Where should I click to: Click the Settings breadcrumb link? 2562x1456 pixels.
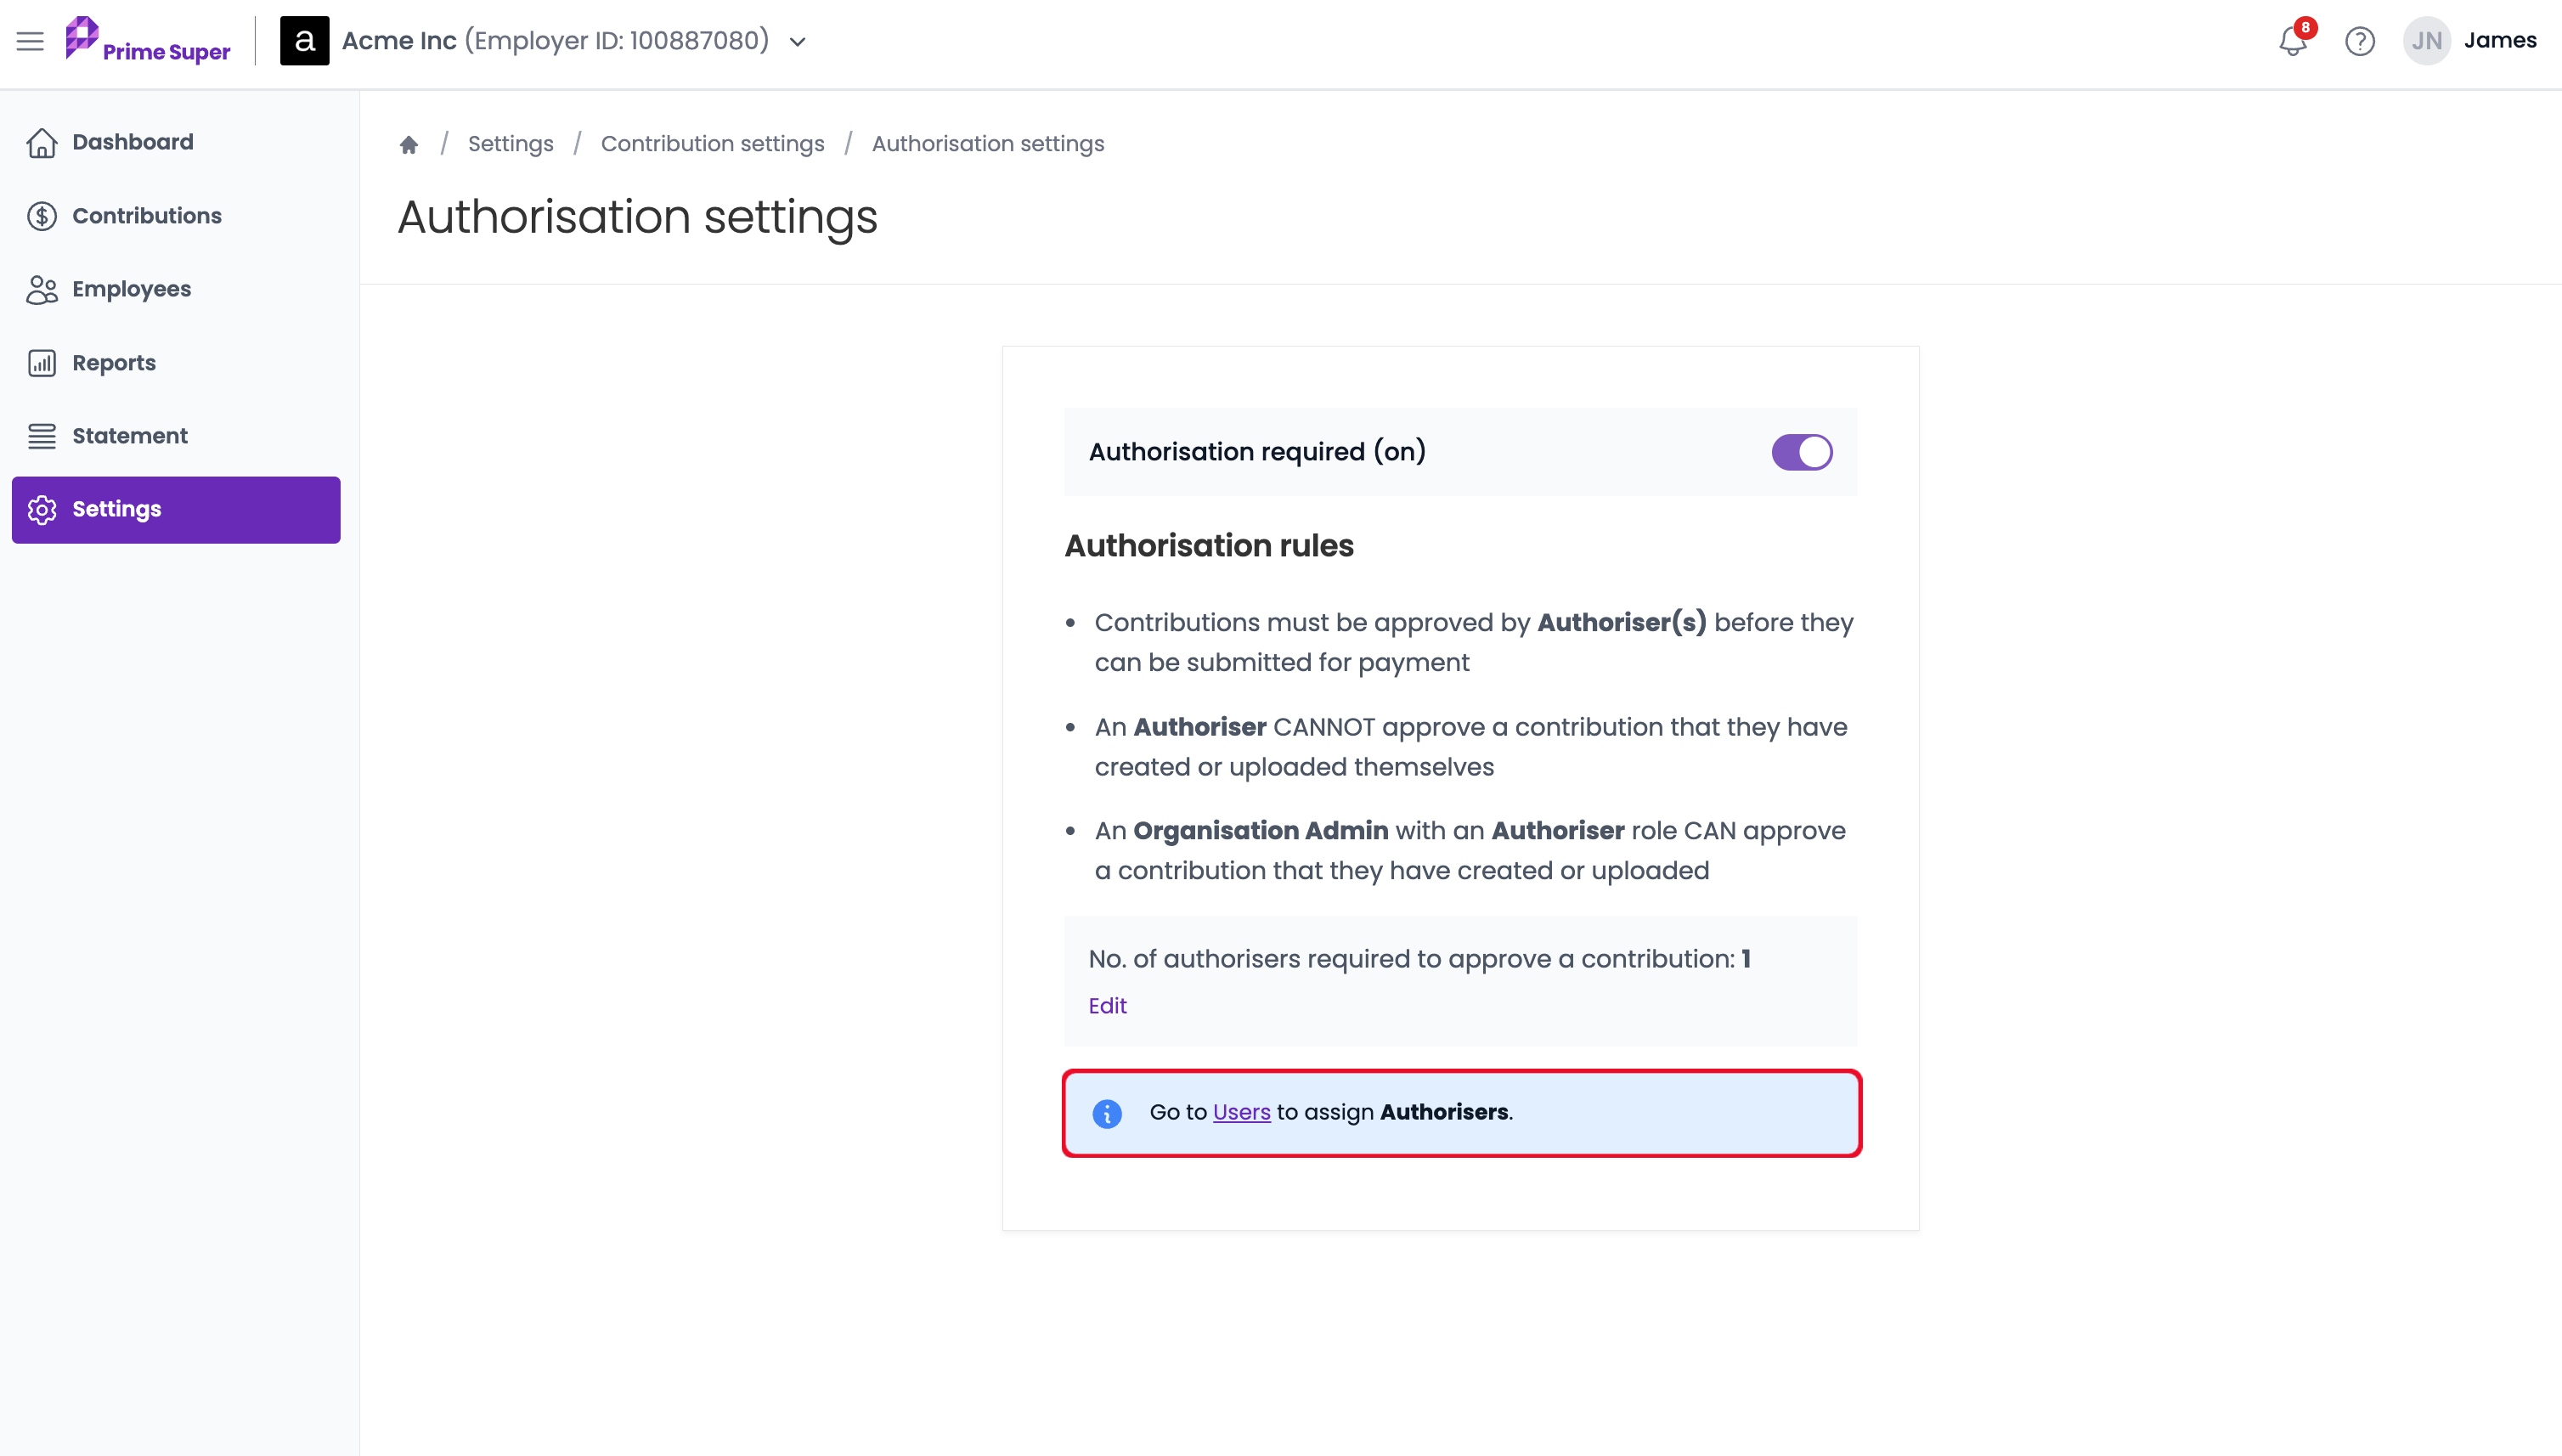pos(510,144)
